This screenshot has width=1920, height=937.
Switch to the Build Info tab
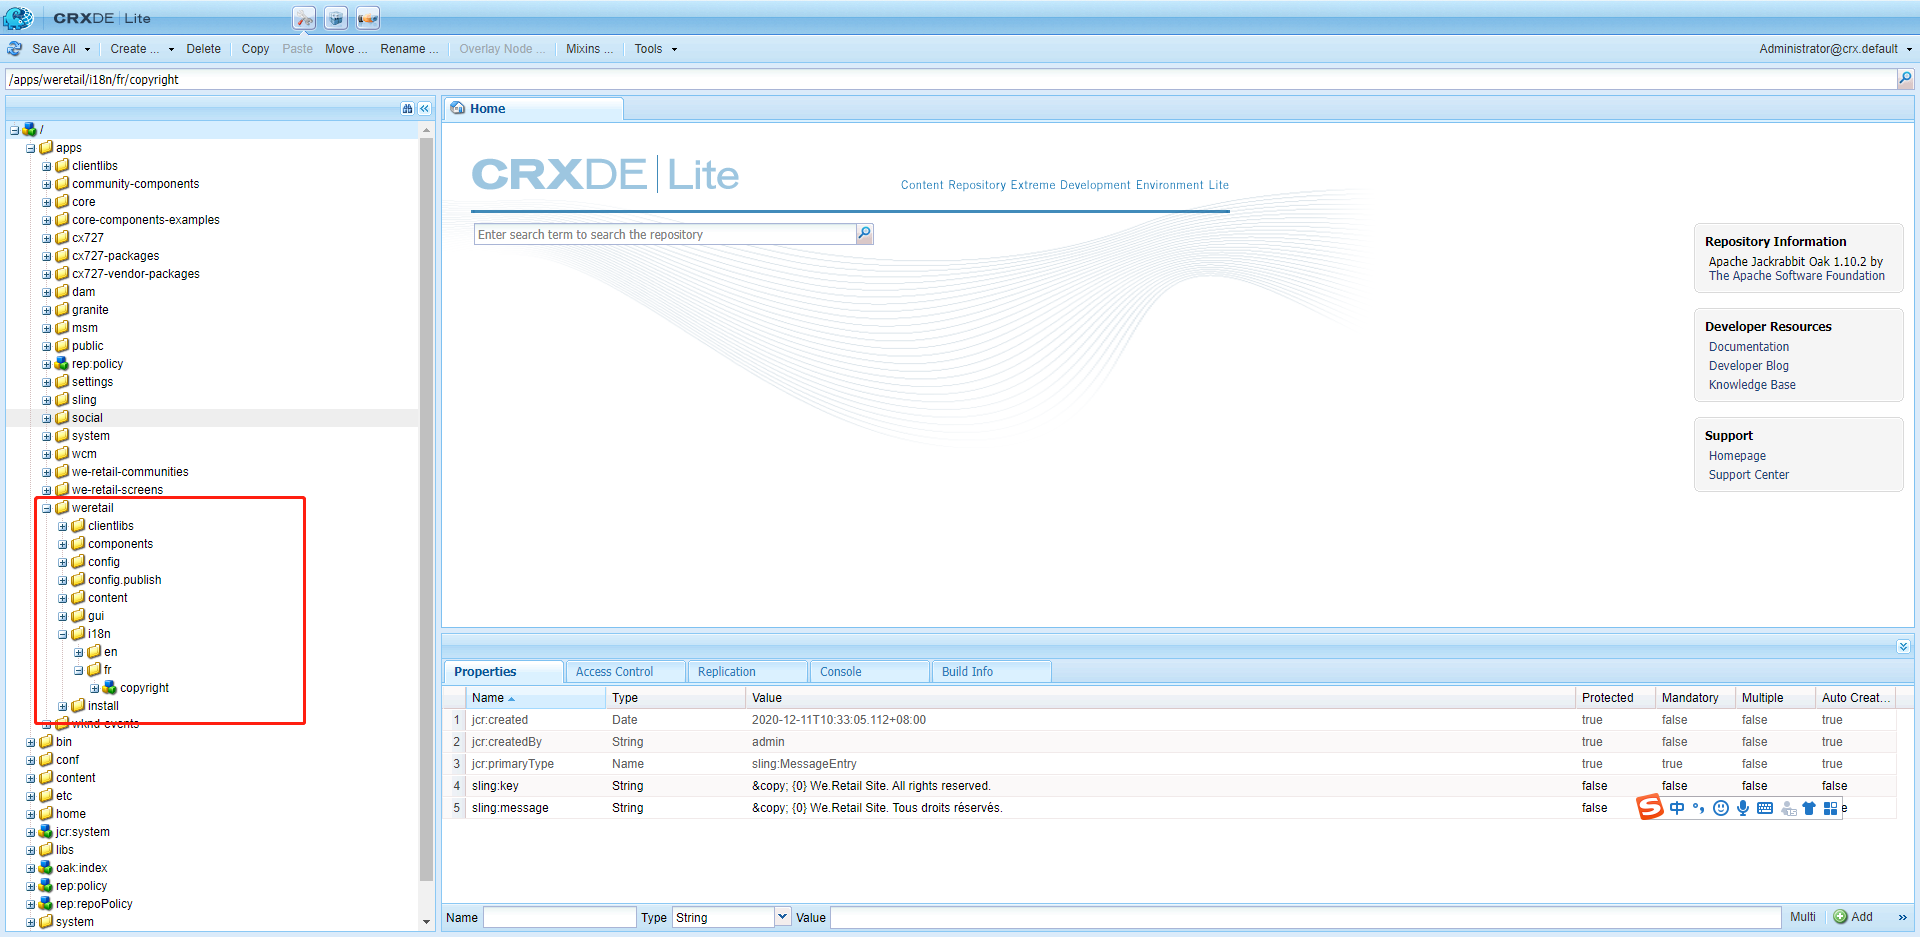(991, 672)
